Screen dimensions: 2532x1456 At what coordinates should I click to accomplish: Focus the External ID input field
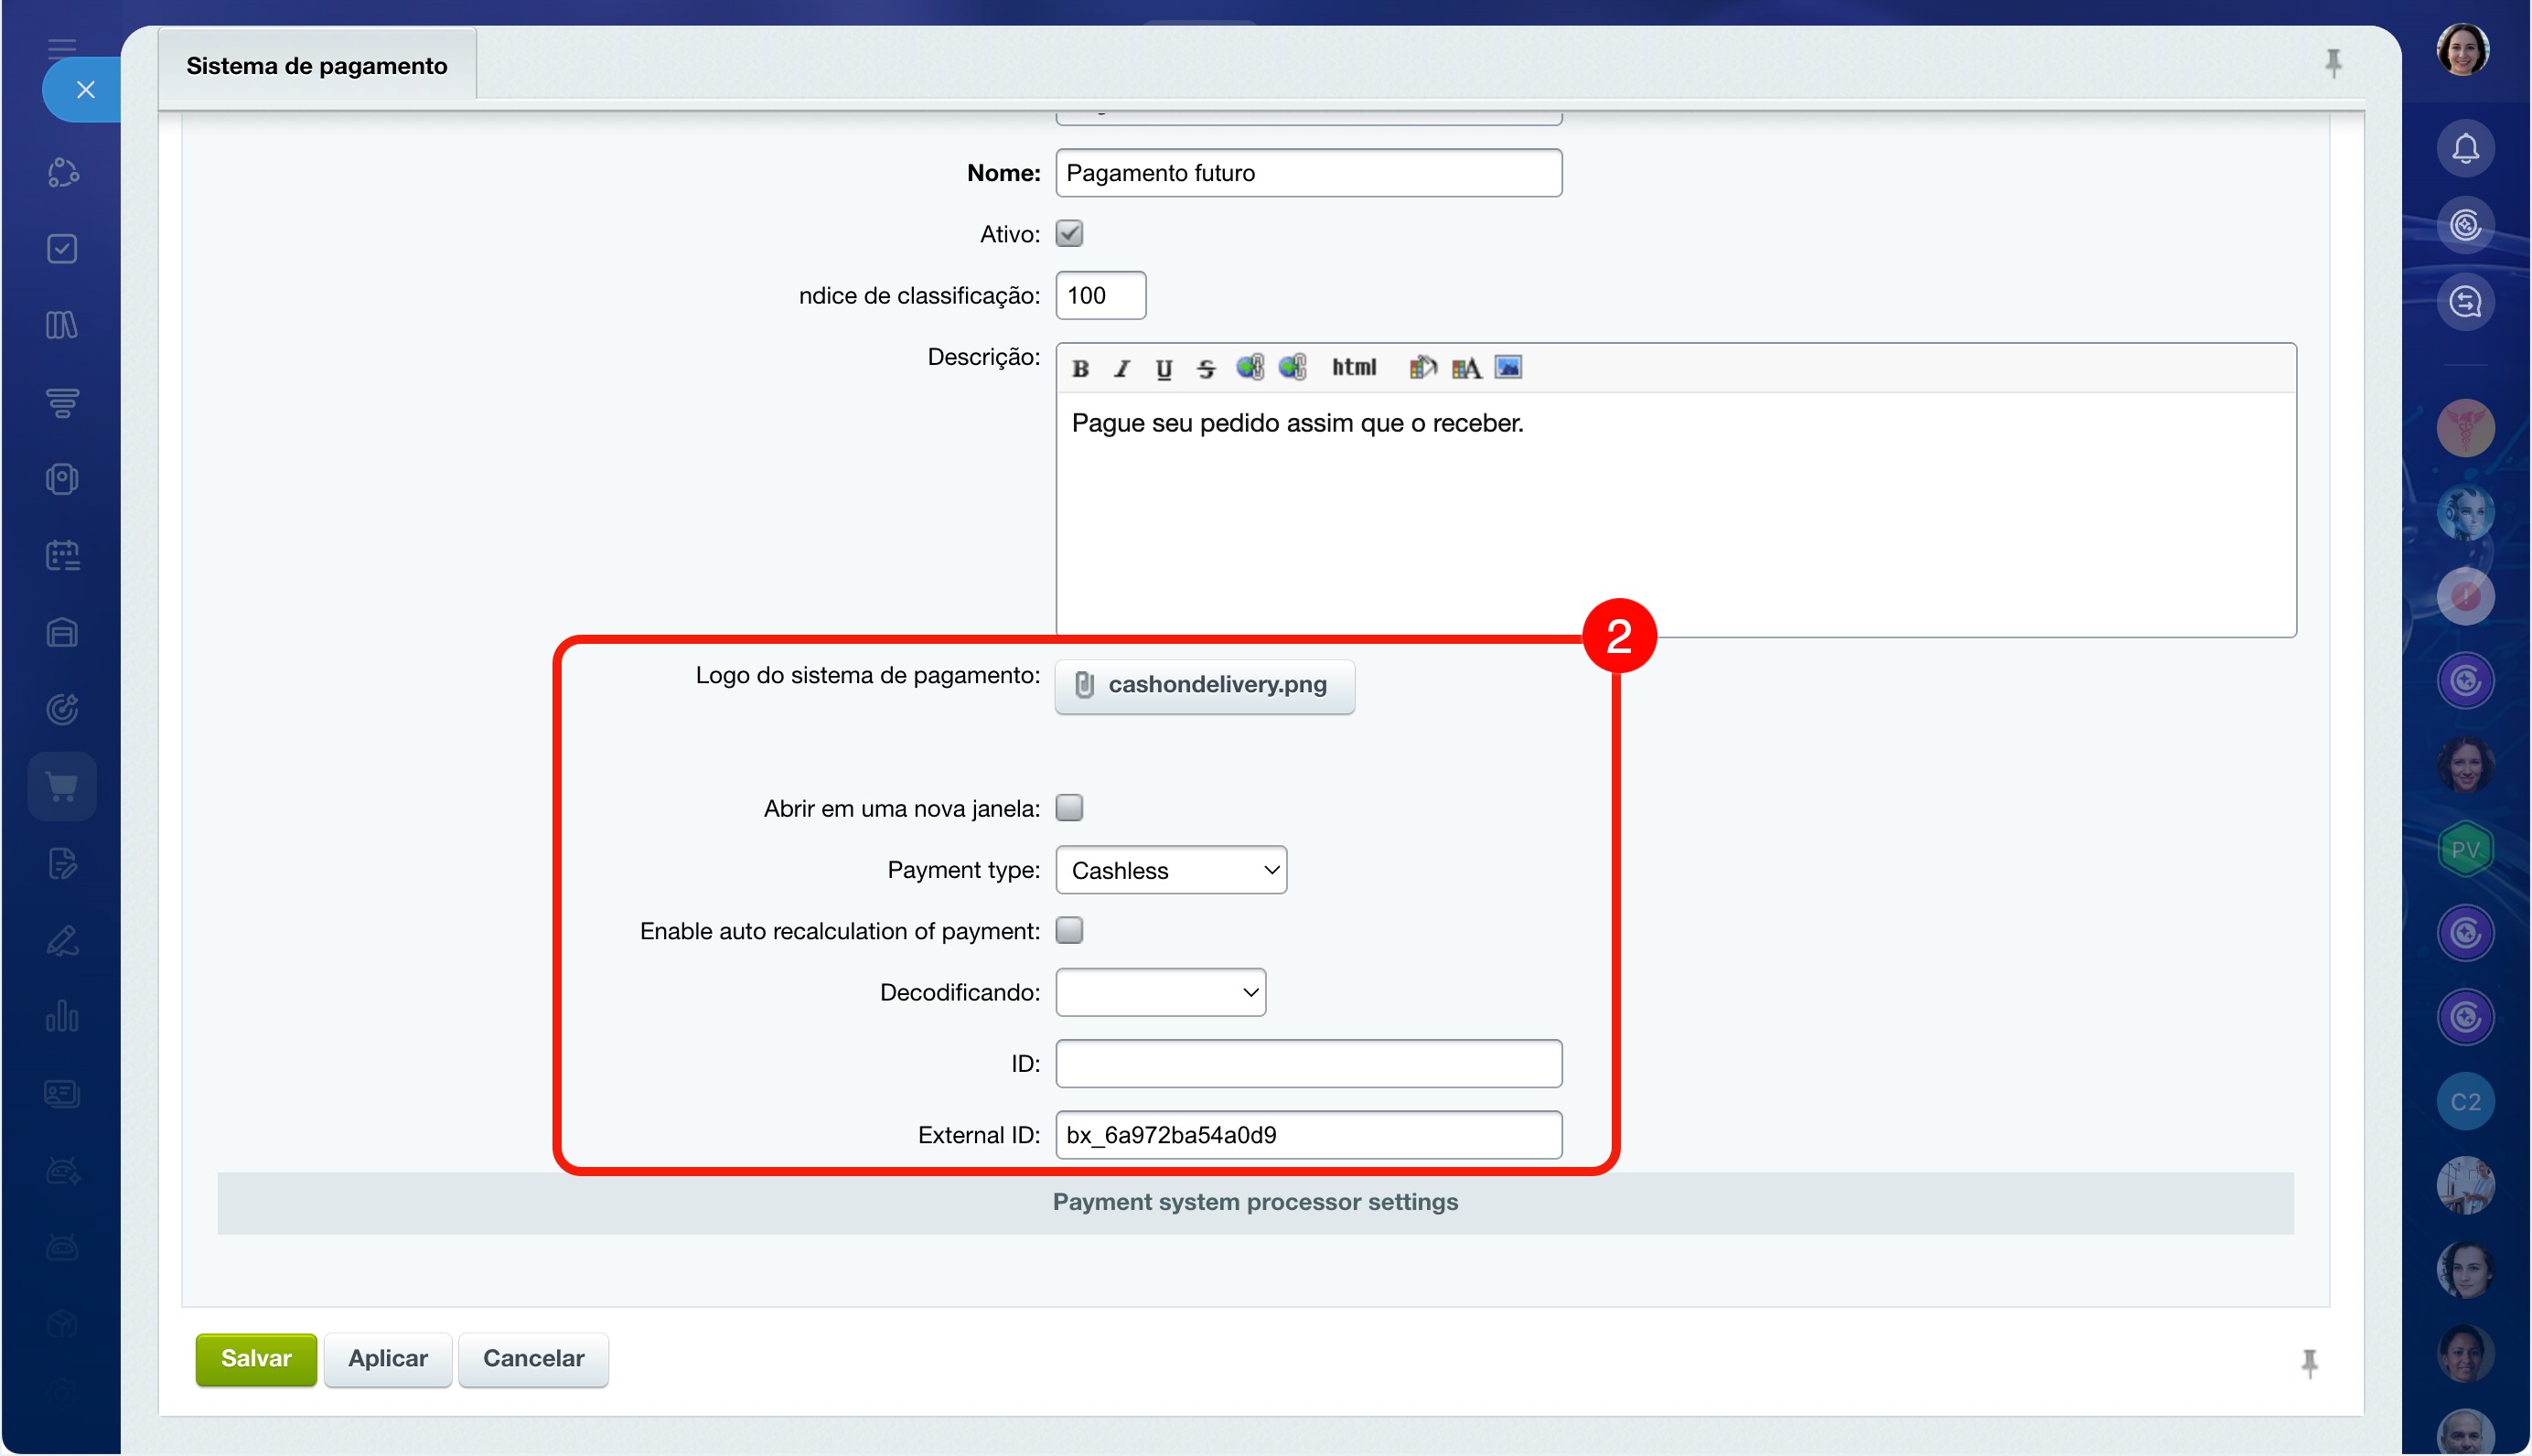click(1308, 1135)
